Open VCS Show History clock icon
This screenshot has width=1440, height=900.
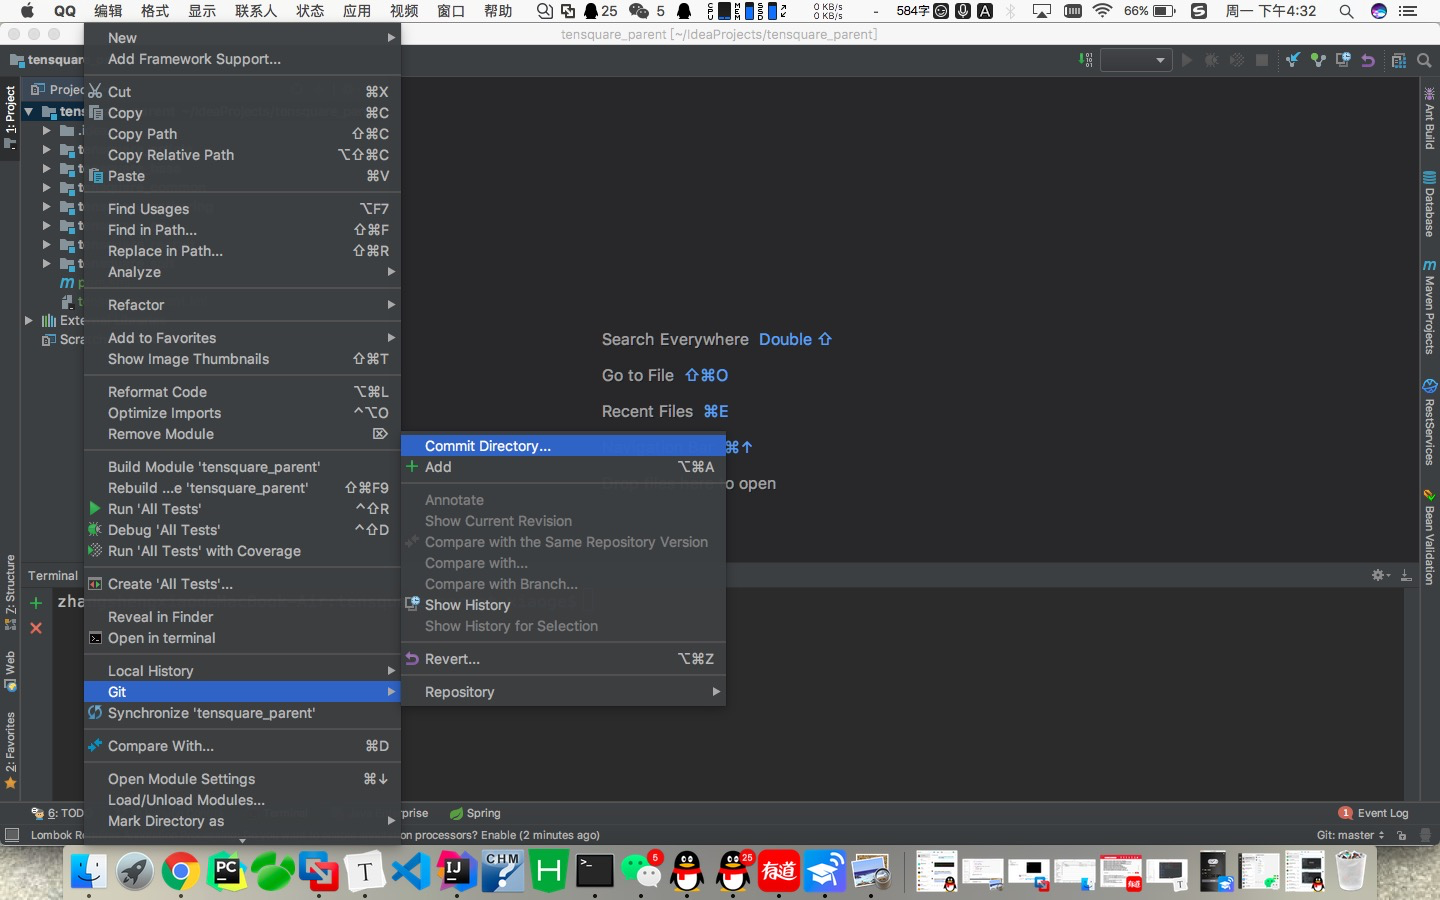point(1343,60)
